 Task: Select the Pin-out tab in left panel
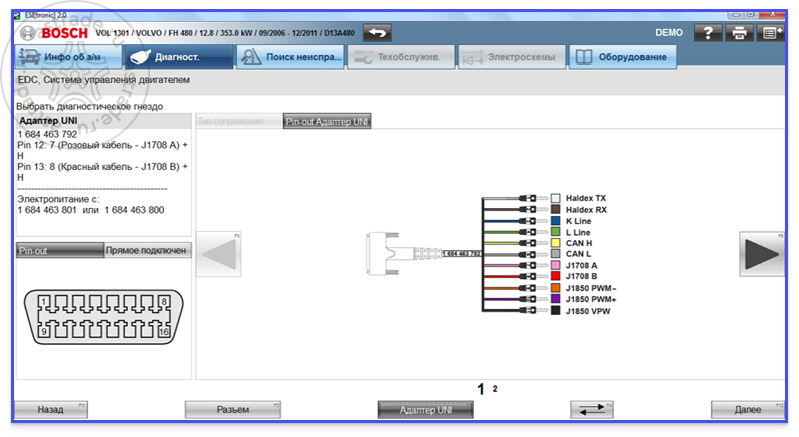tap(60, 250)
